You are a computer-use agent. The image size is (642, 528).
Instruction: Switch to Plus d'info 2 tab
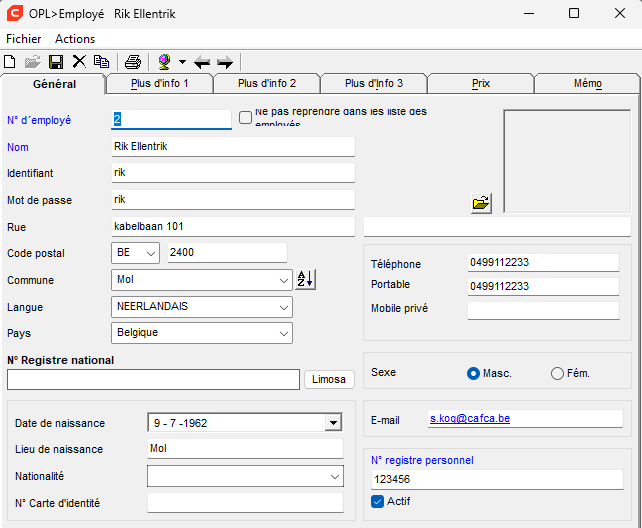(267, 83)
